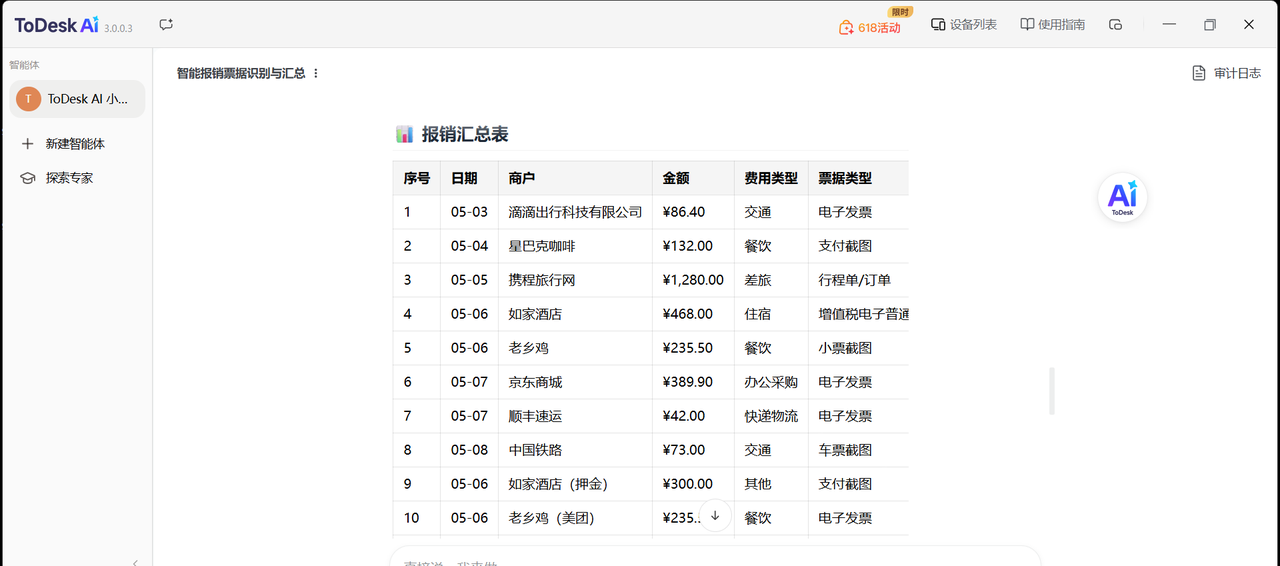Open 使用指南 user guide
1280x566 pixels.
[1052, 25]
